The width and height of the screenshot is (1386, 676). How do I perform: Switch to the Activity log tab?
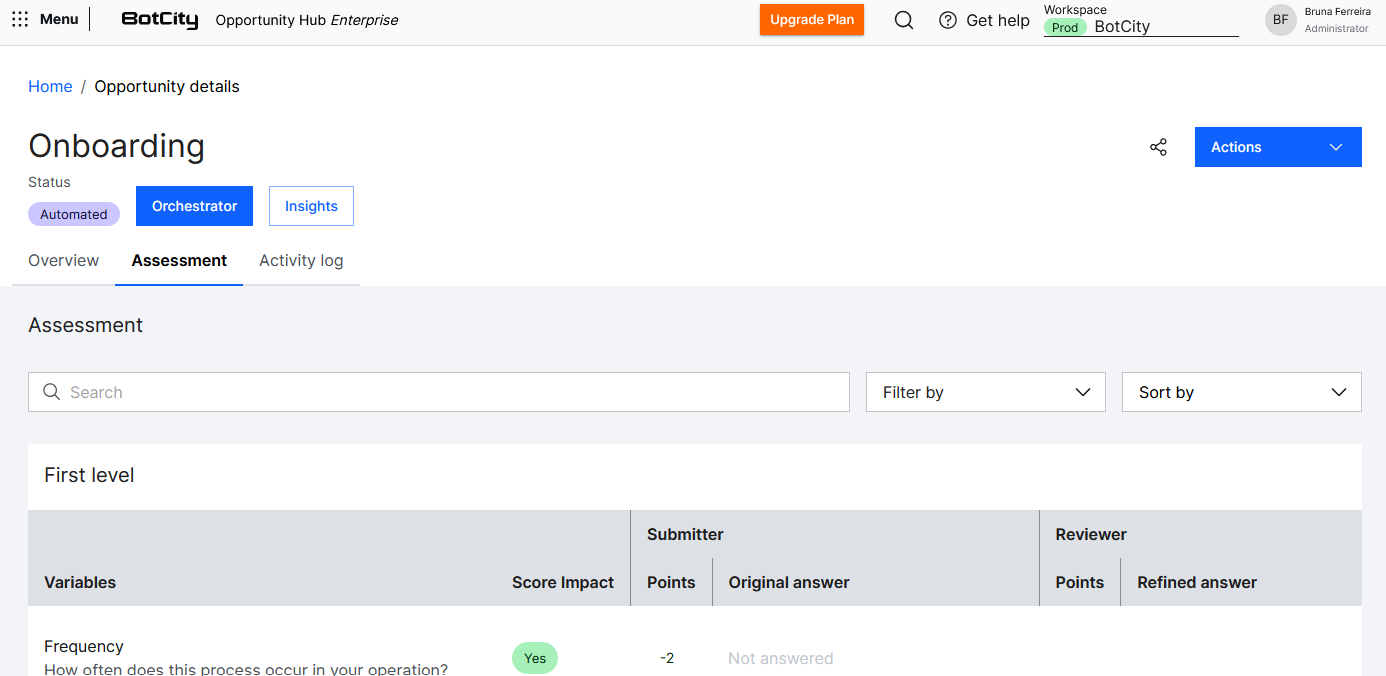coord(301,261)
